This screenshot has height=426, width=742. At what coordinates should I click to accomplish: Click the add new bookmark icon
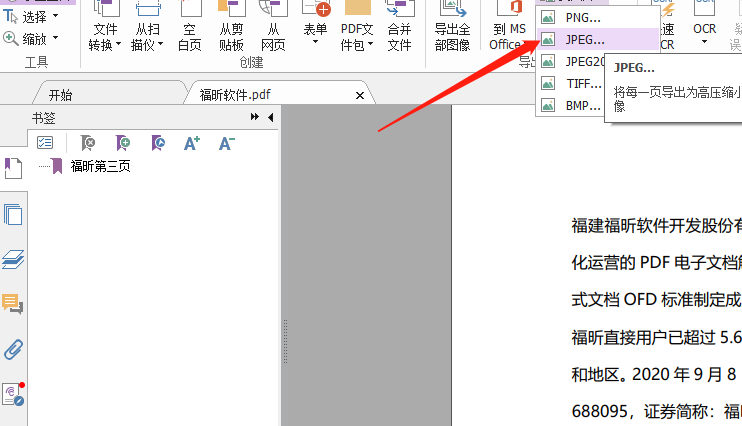pos(123,142)
